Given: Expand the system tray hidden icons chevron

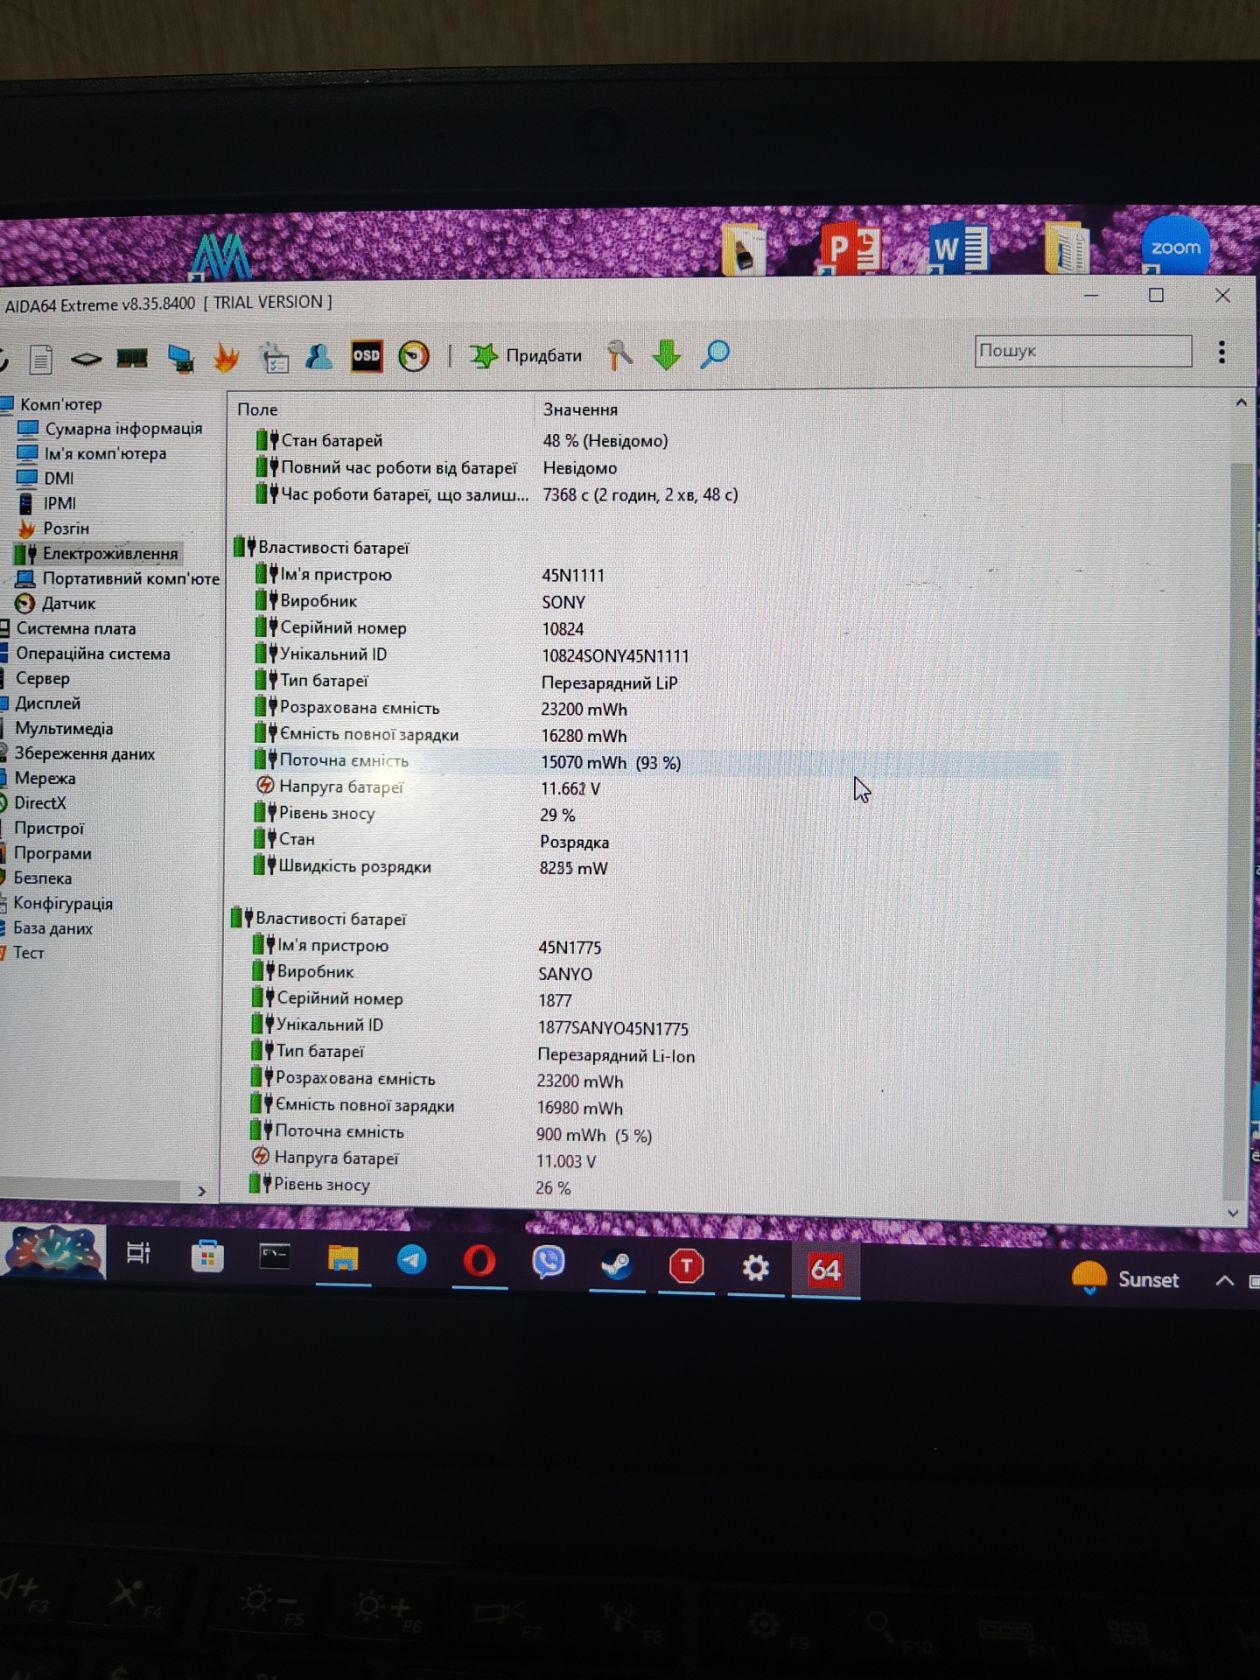Looking at the screenshot, I should click(1224, 1280).
